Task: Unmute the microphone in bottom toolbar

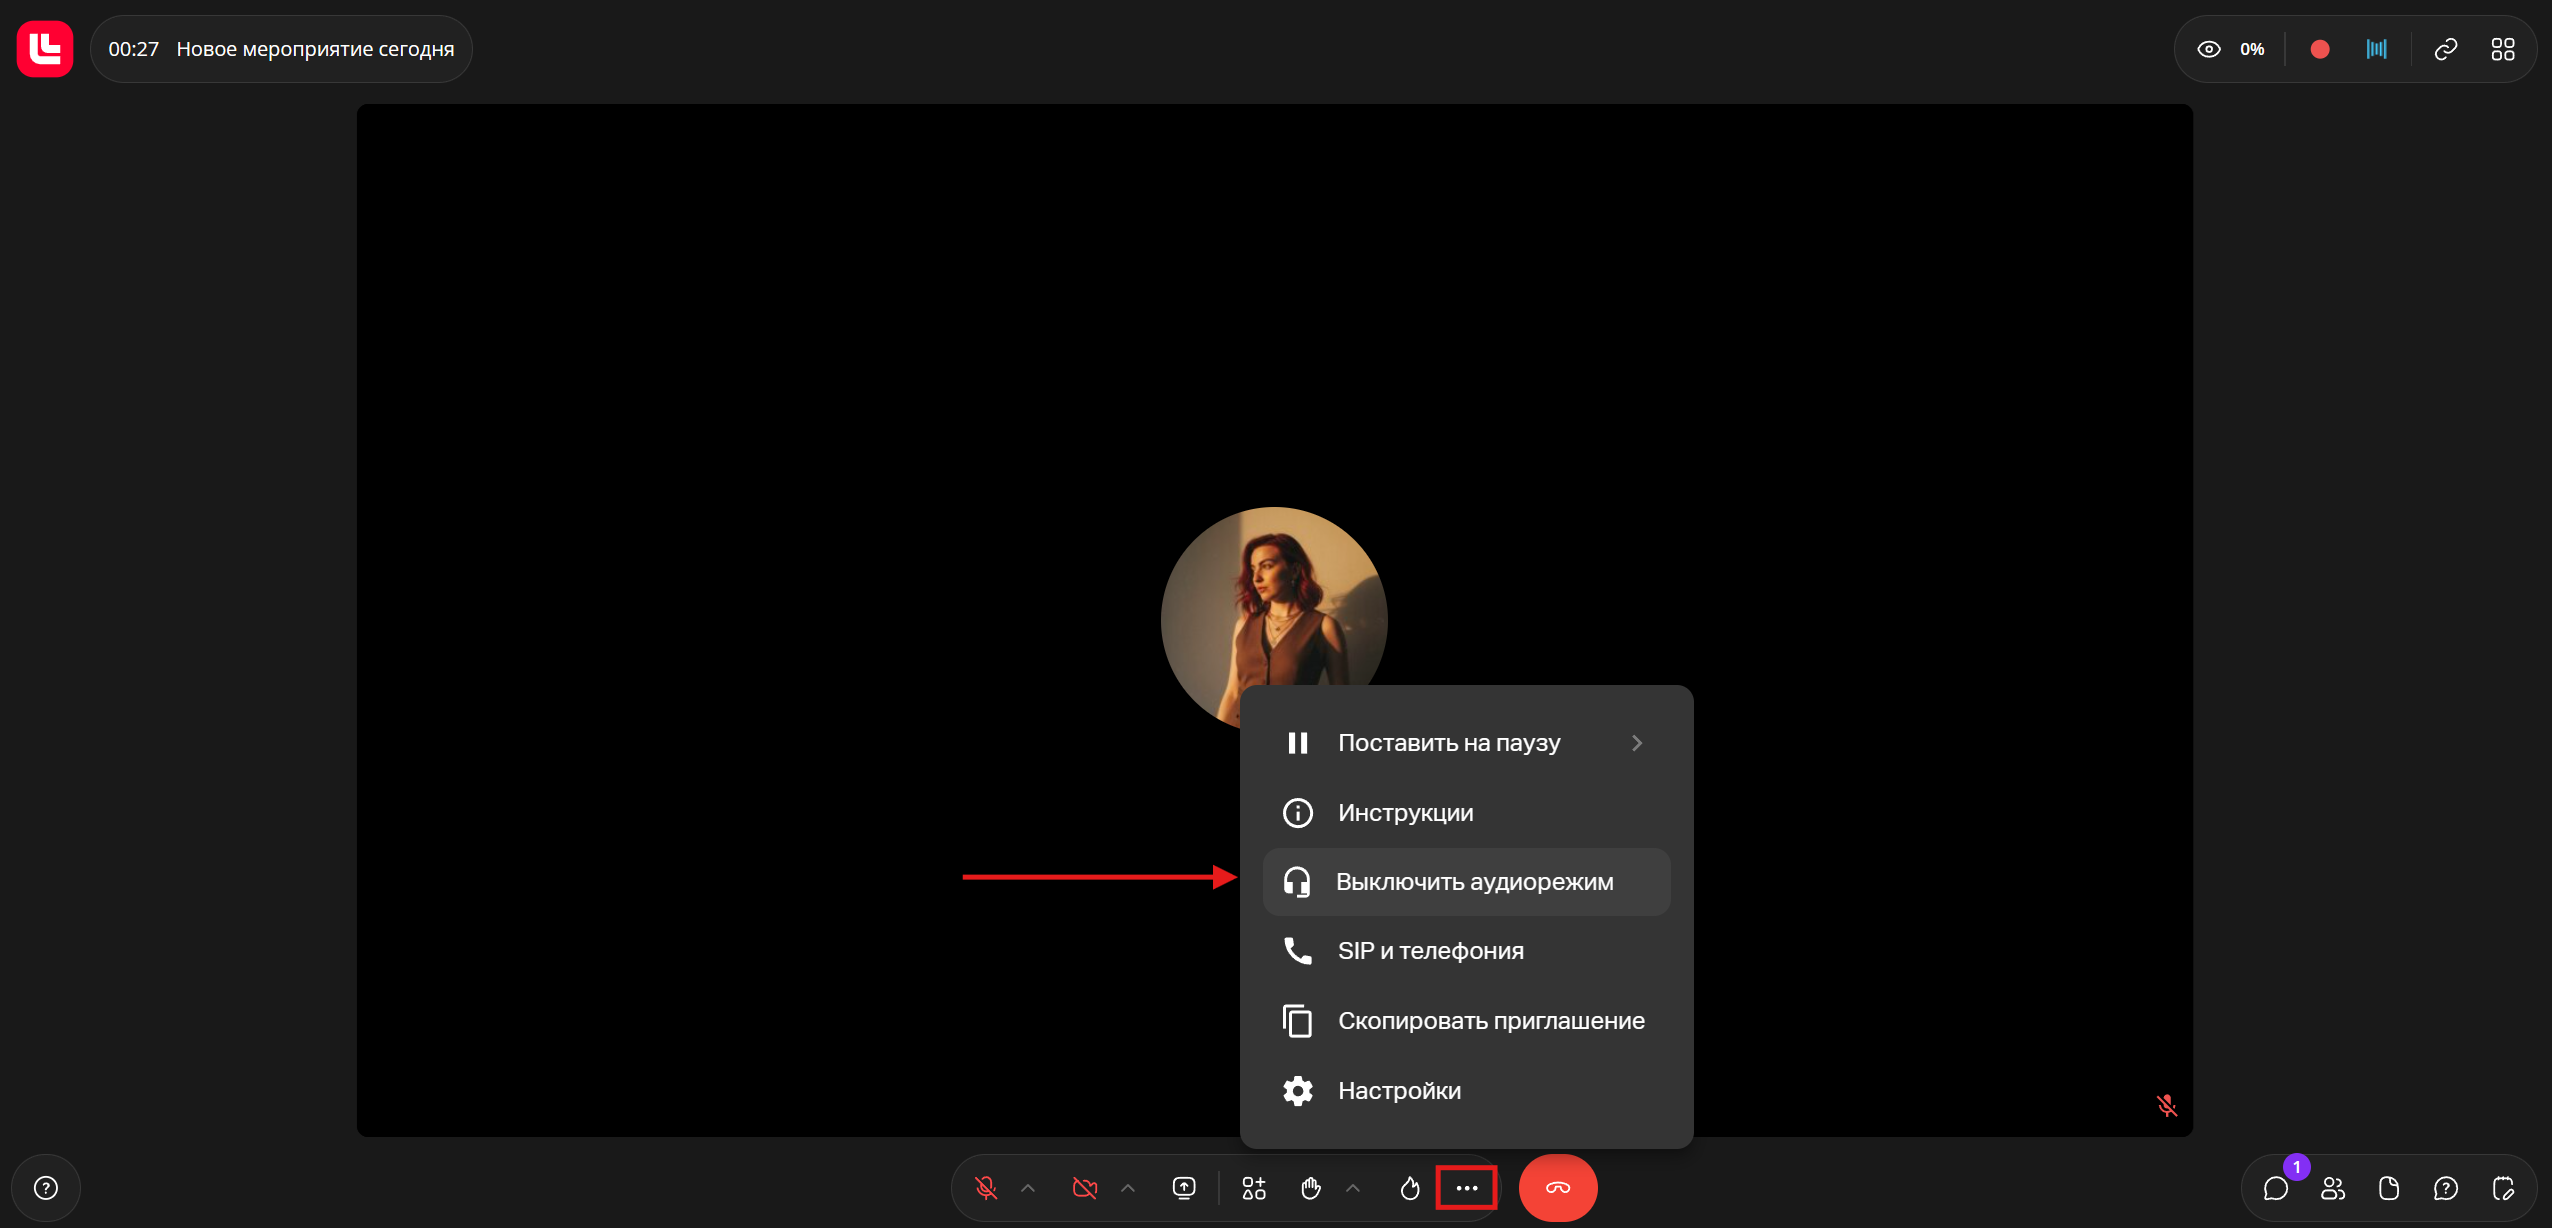Action: click(x=986, y=1188)
